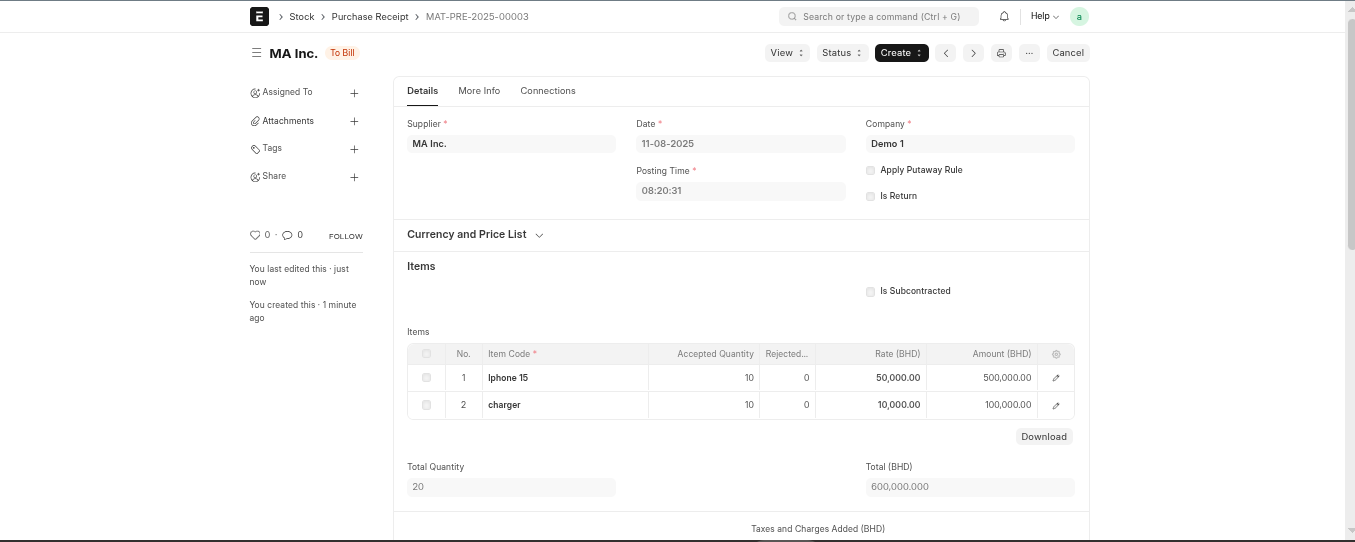This screenshot has width=1355, height=542.
Task: Go to next document arrow
Action: [973, 53]
